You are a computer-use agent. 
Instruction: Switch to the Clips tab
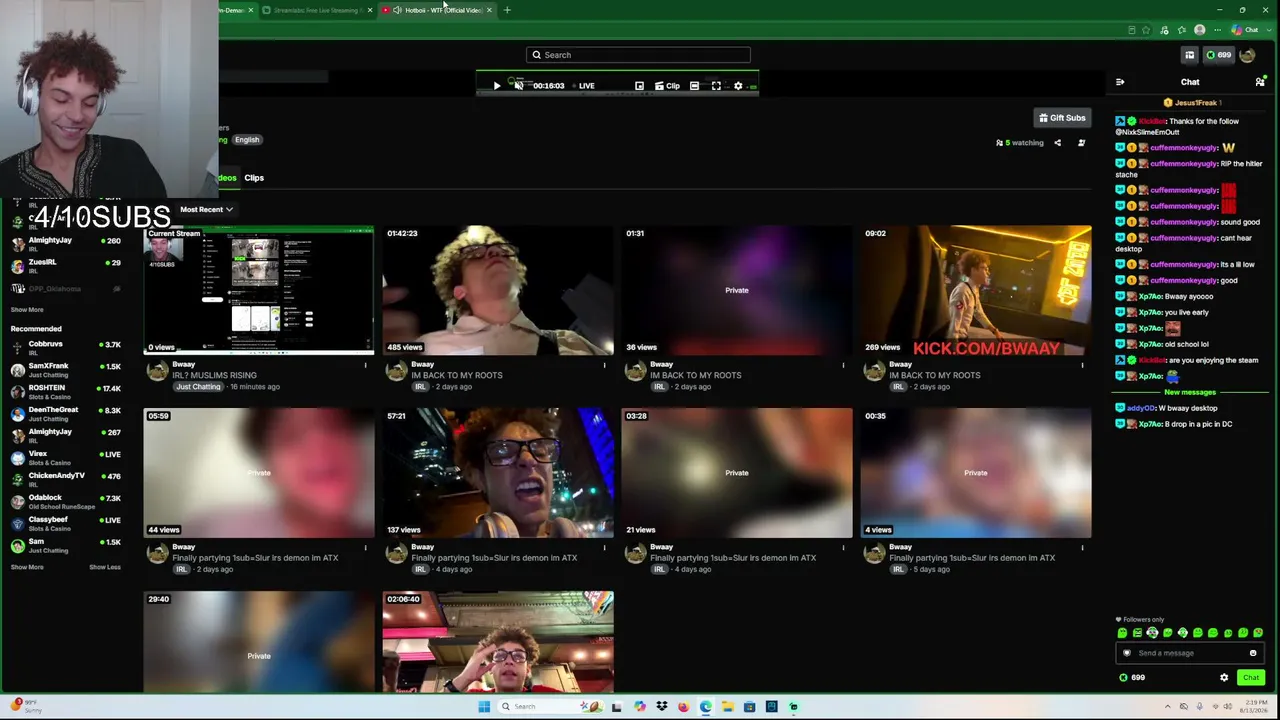pyautogui.click(x=254, y=178)
